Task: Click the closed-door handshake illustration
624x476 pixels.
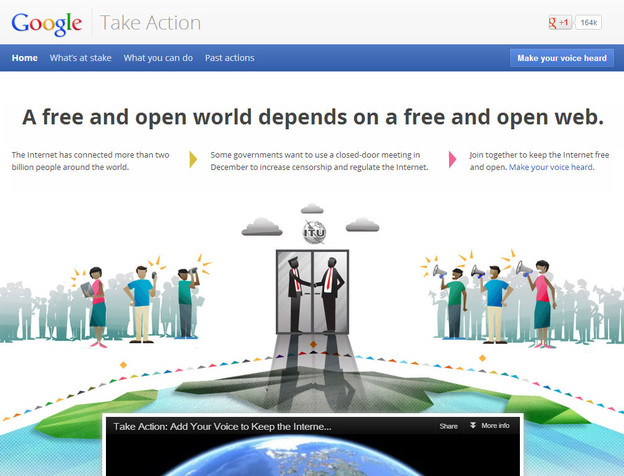Action: (x=312, y=292)
